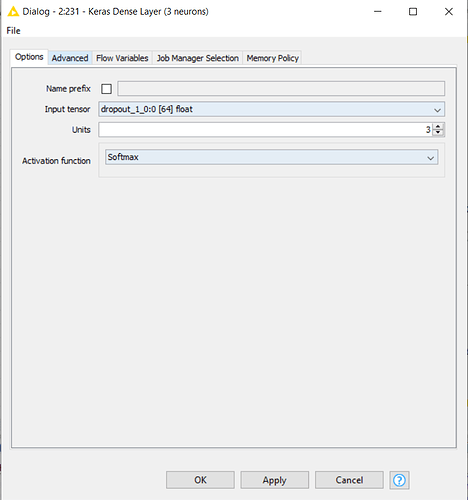Open the Memory Policy tab
Image resolution: width=468 pixels, height=500 pixels.
pyautogui.click(x=272, y=58)
